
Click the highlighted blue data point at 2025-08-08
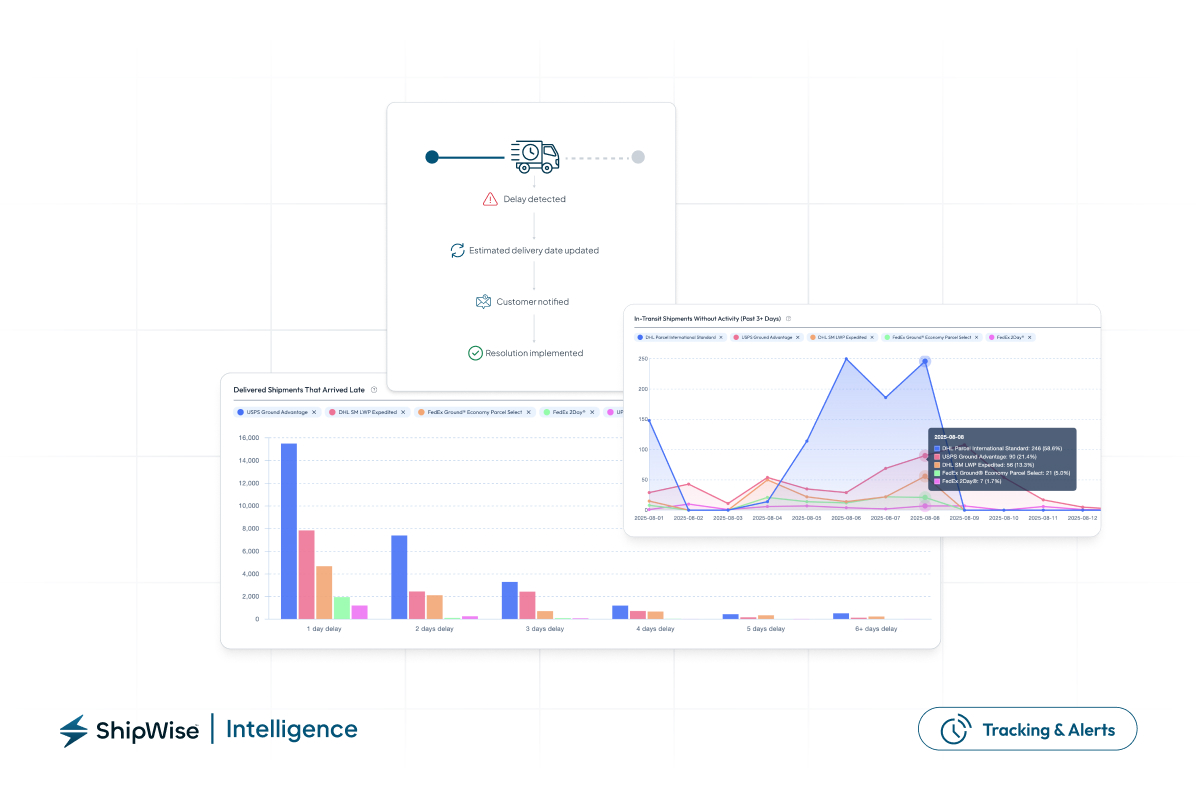point(926,361)
